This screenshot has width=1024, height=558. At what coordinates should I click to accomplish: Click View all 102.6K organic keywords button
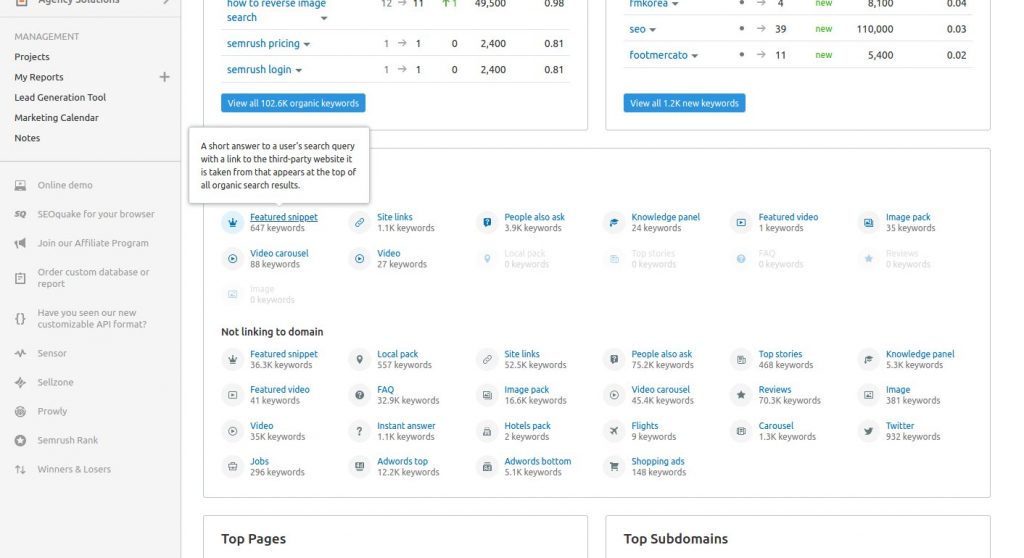pyautogui.click(x=293, y=103)
